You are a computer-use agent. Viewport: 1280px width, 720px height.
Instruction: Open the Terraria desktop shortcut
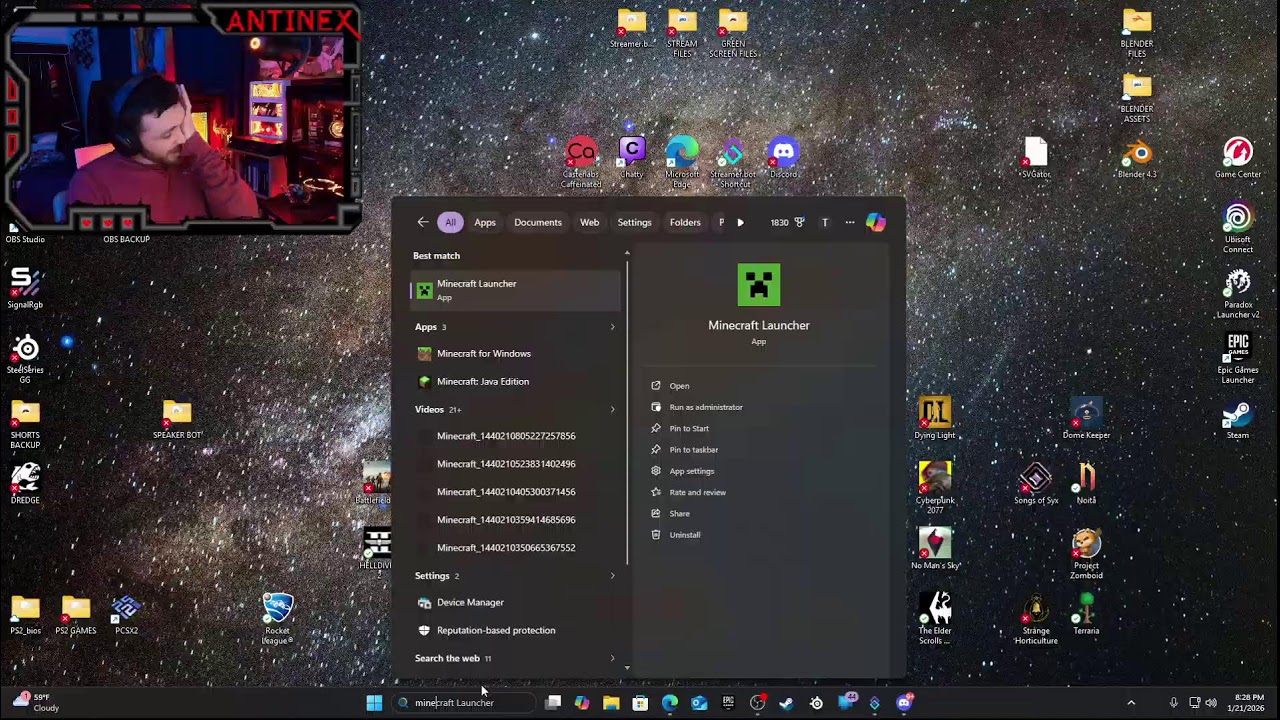1086,615
